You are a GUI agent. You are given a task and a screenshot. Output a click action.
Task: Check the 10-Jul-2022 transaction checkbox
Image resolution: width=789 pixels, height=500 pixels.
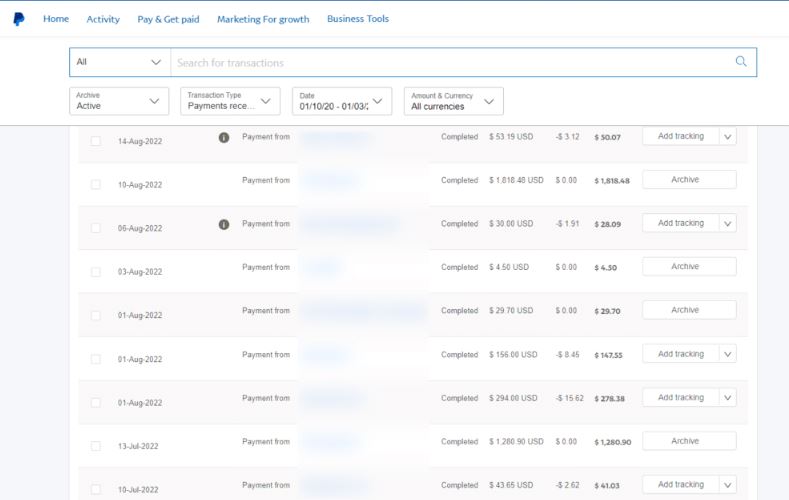pyautogui.click(x=96, y=489)
